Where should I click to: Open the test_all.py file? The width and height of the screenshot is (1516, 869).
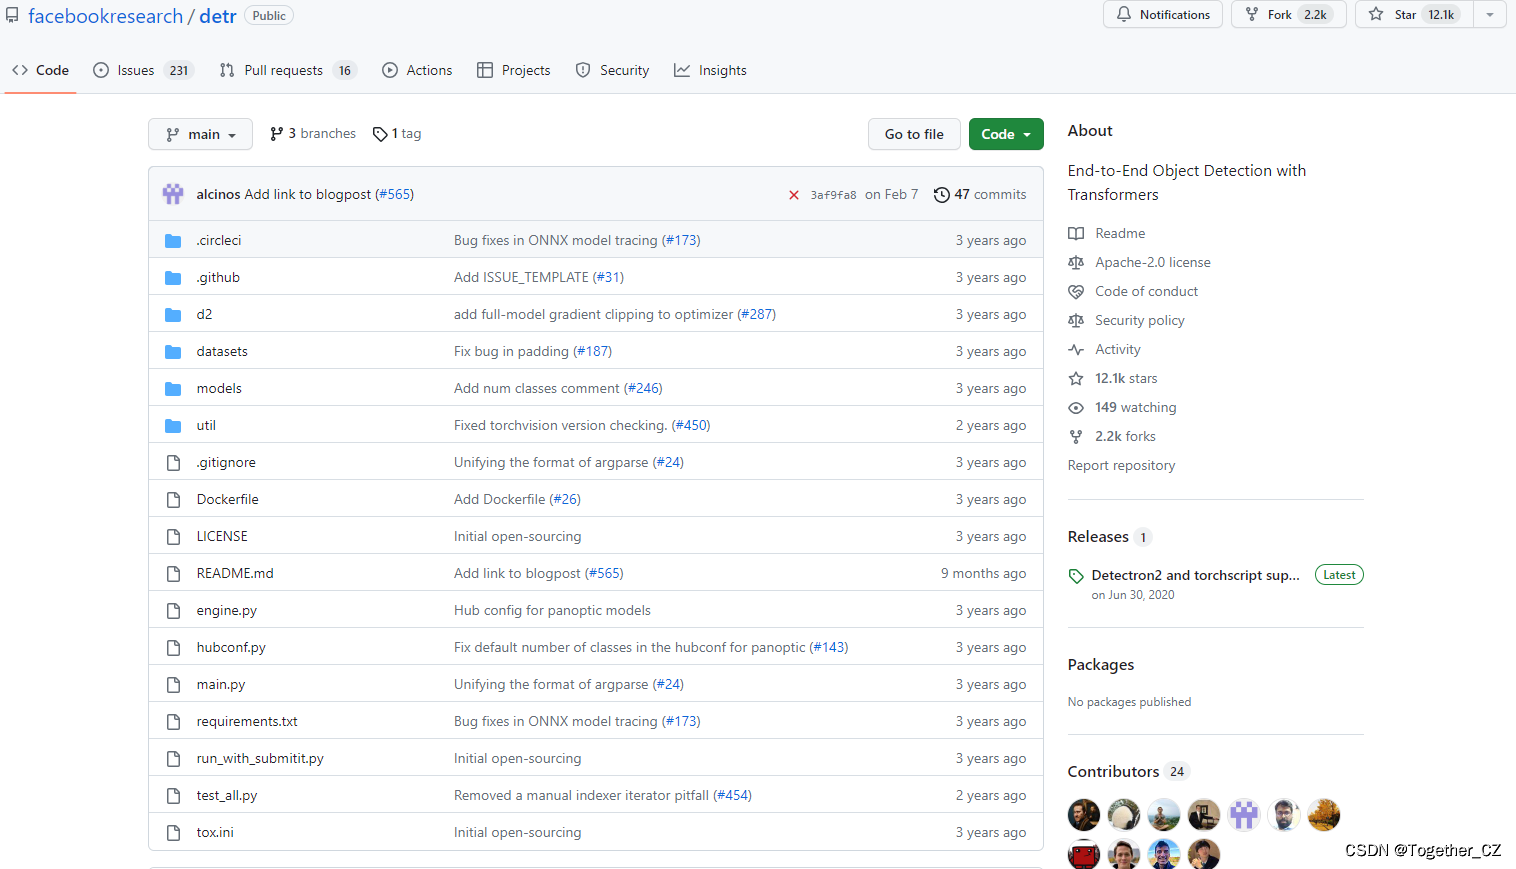click(227, 795)
